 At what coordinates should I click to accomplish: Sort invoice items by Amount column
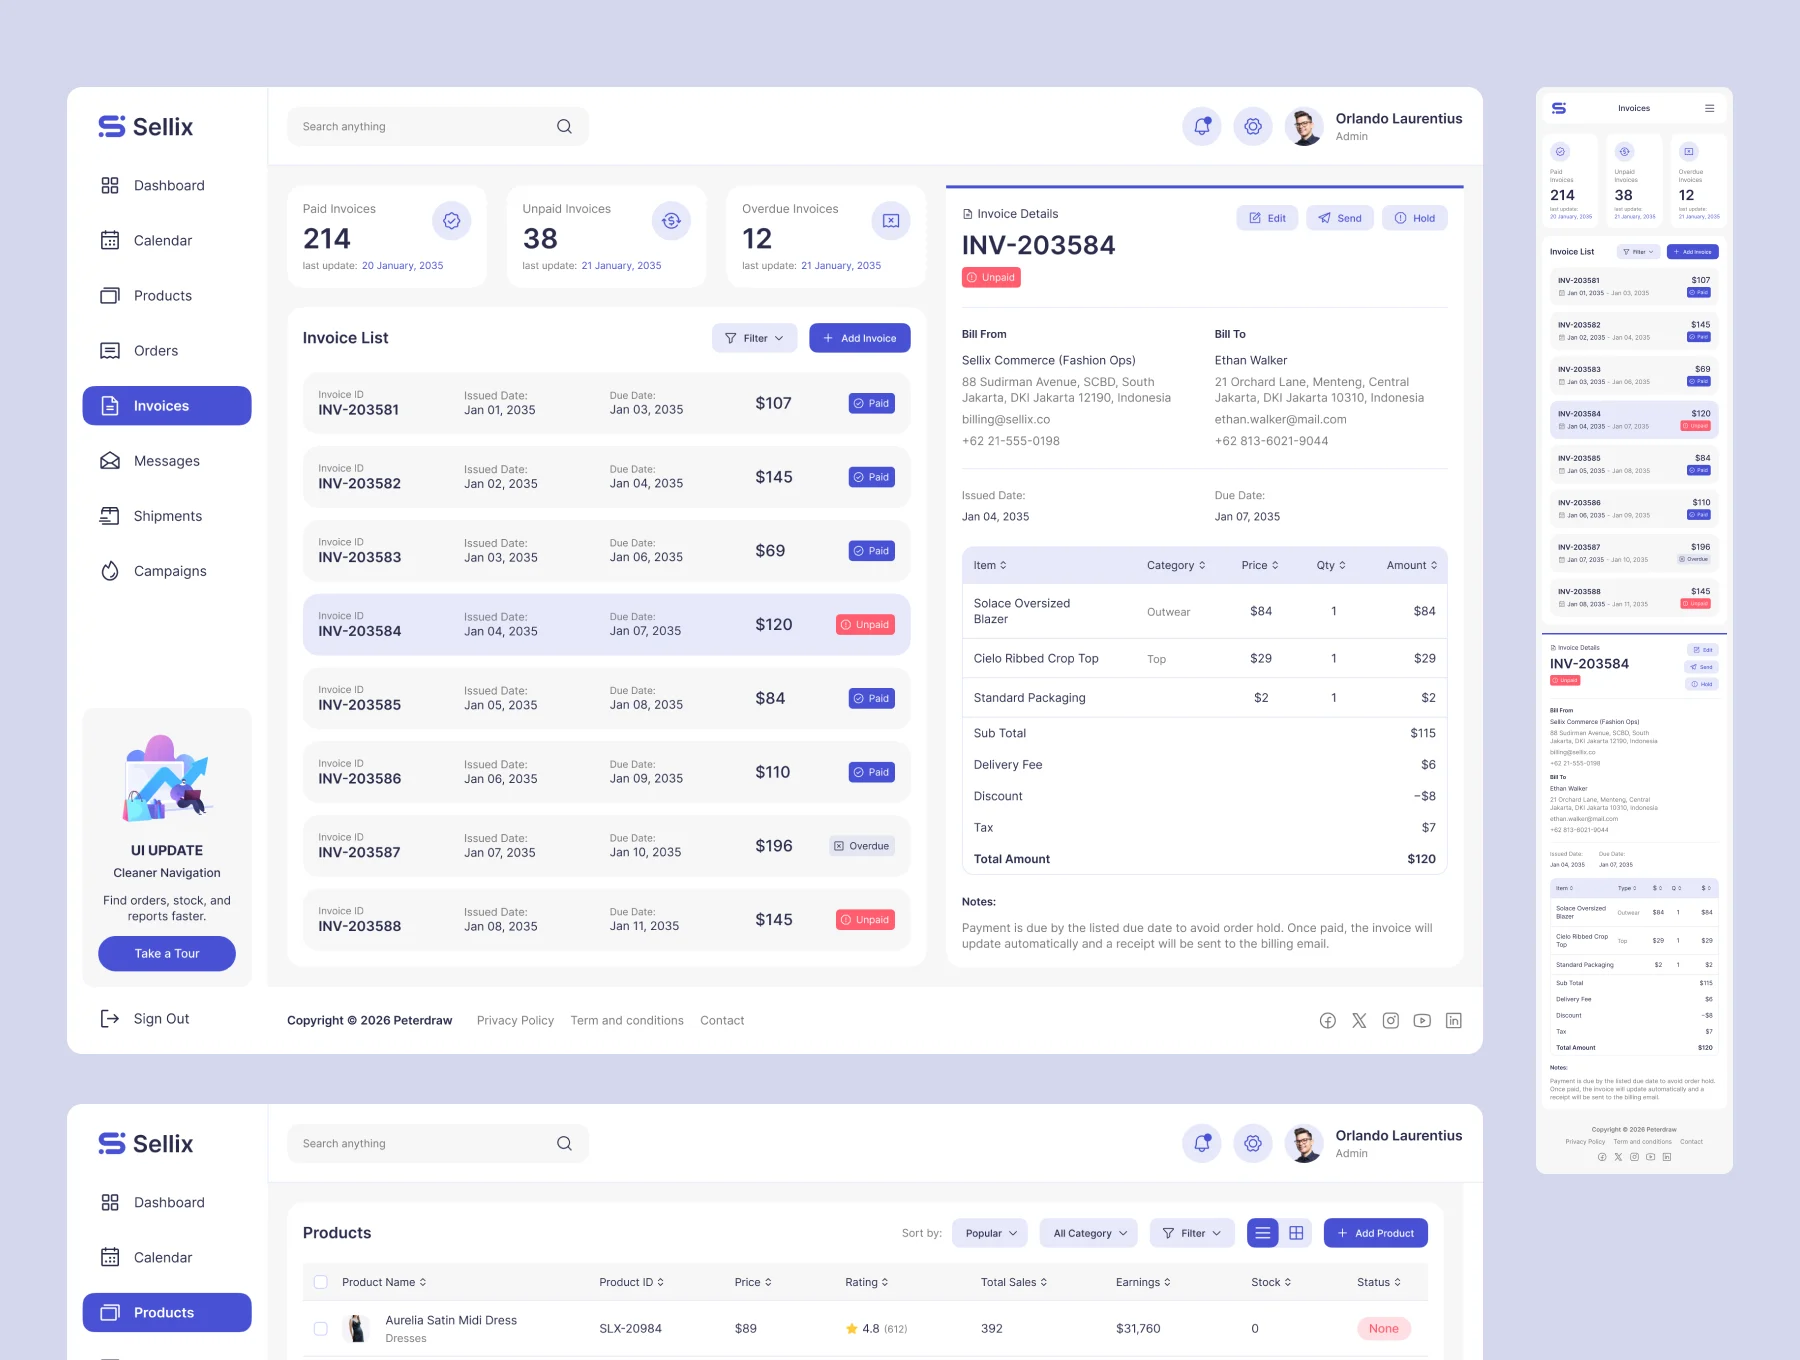(1412, 565)
